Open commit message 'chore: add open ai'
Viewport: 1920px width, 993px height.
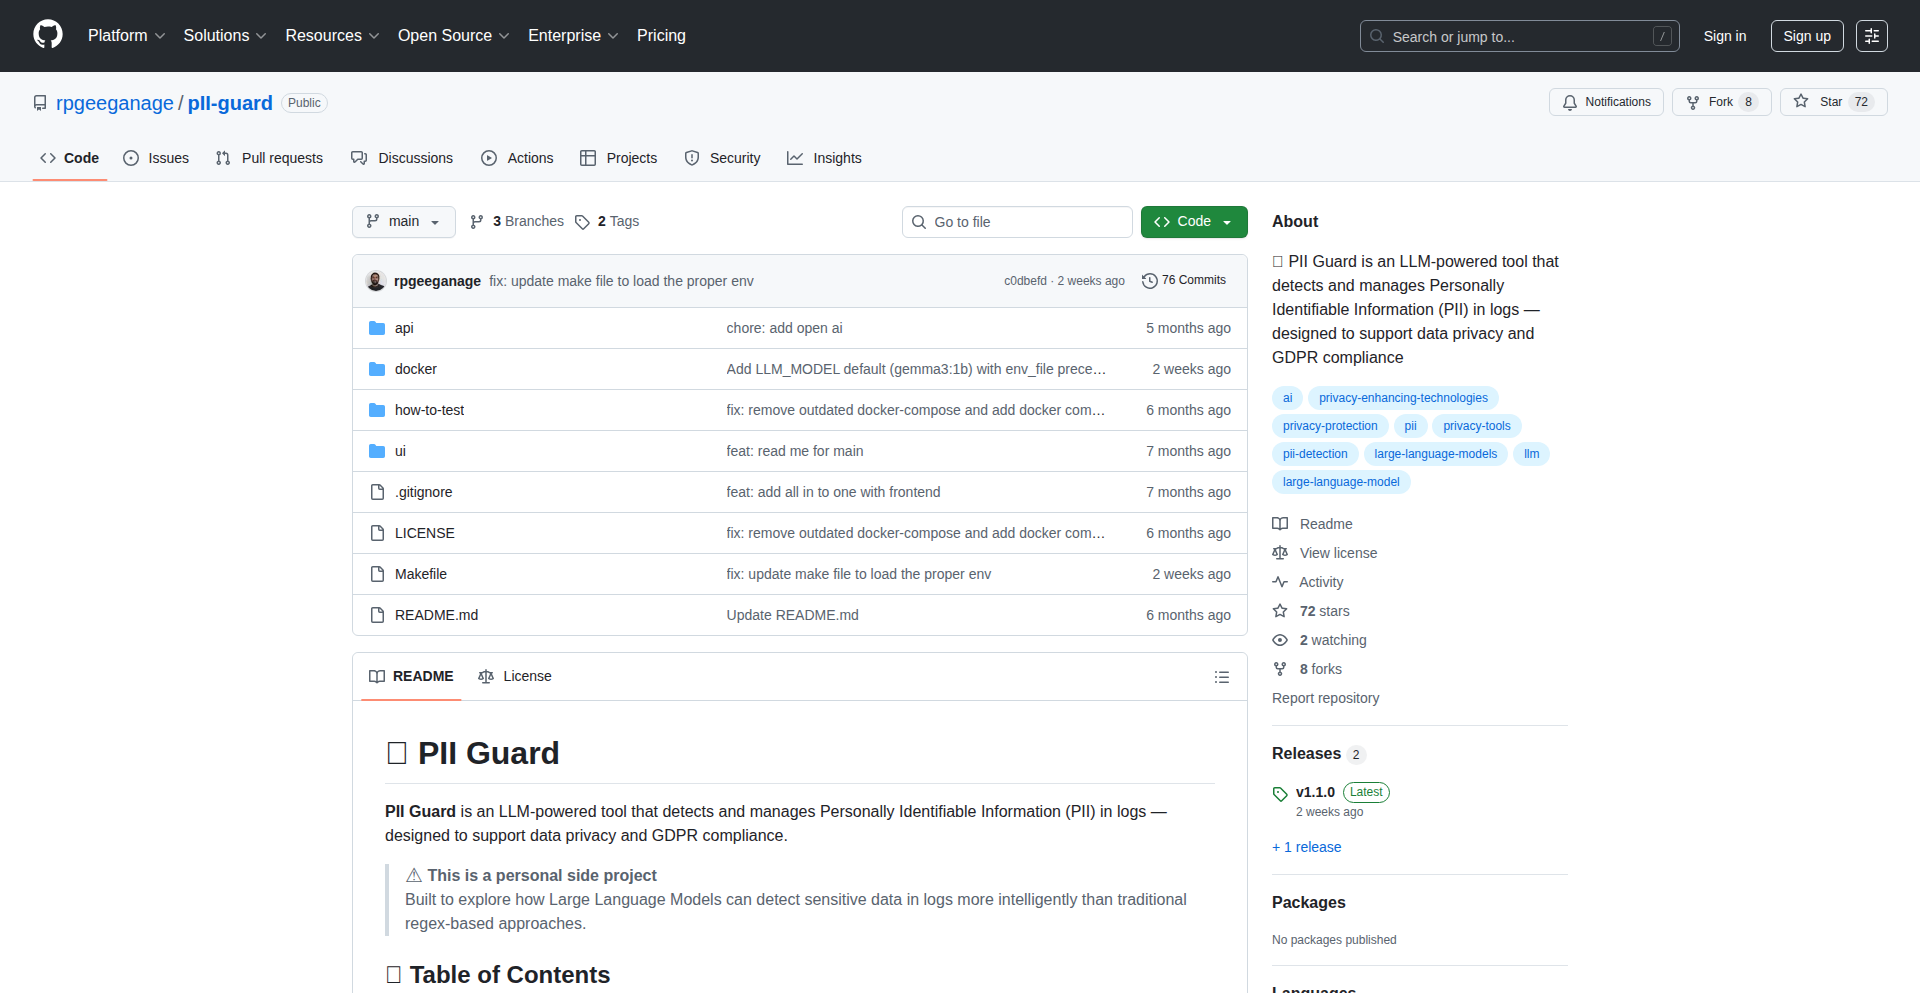click(x=784, y=328)
